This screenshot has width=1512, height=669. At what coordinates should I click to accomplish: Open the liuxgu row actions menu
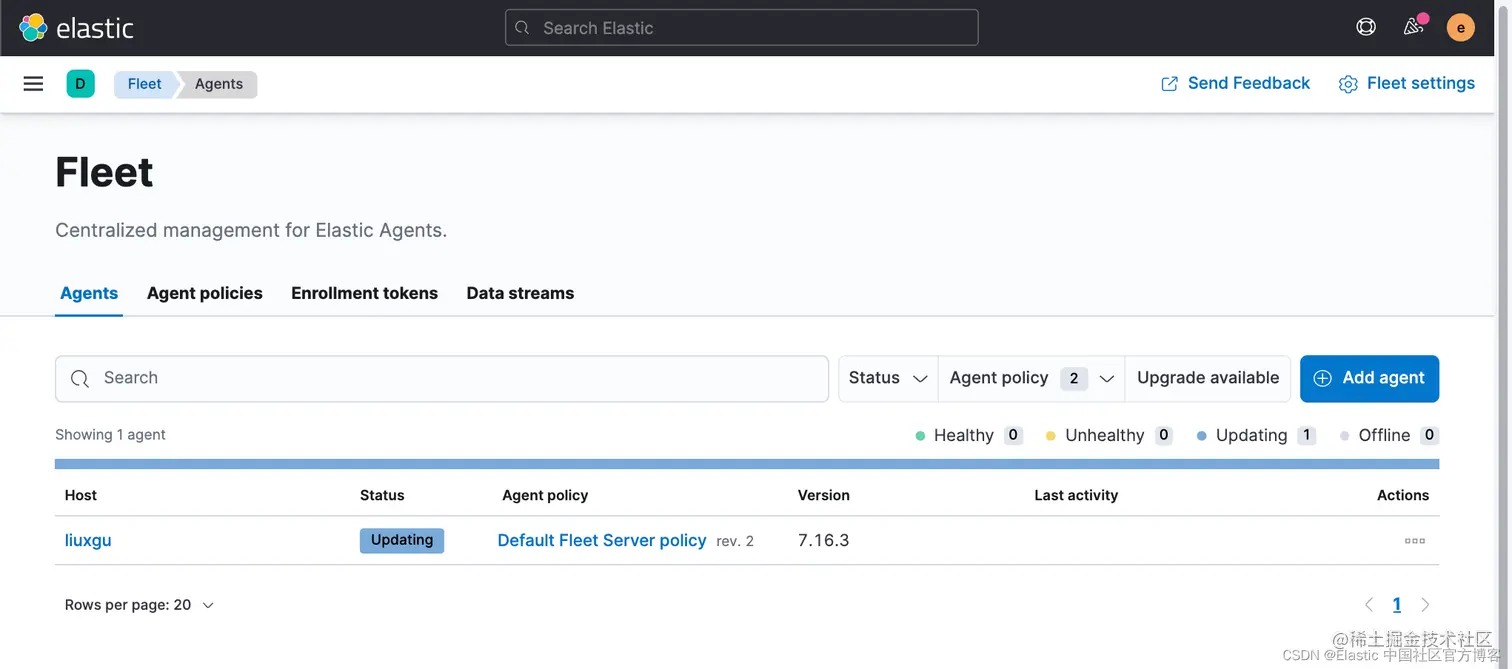[x=1414, y=541]
